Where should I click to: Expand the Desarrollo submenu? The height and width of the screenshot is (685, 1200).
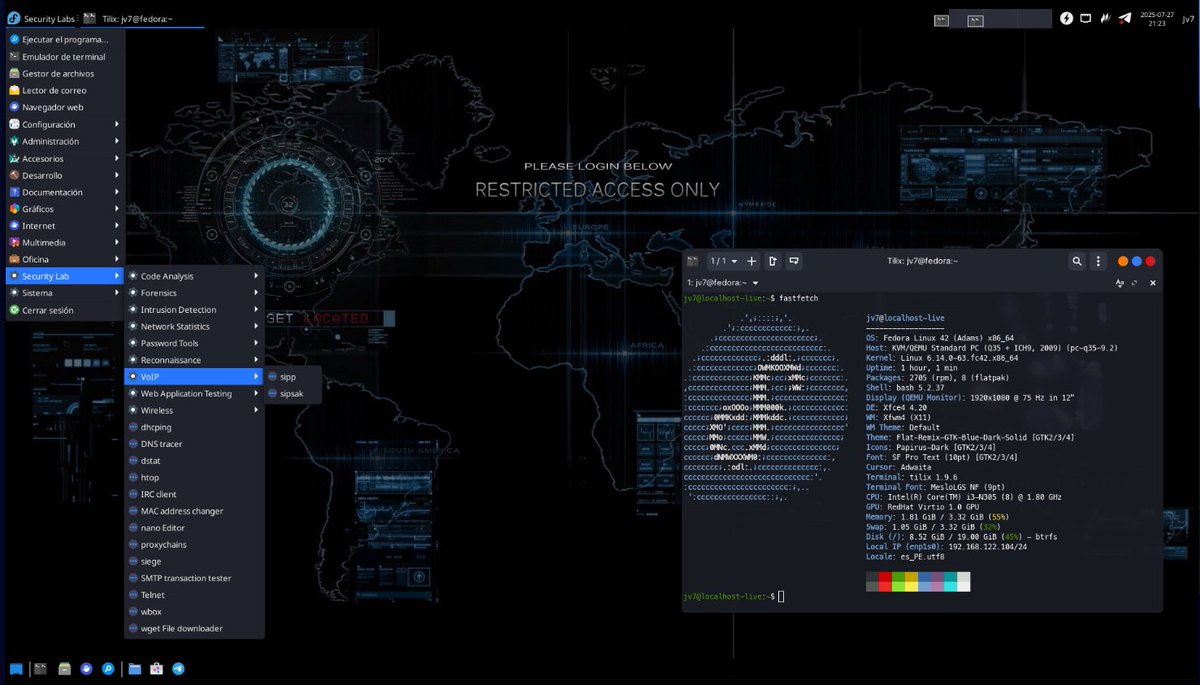65,175
